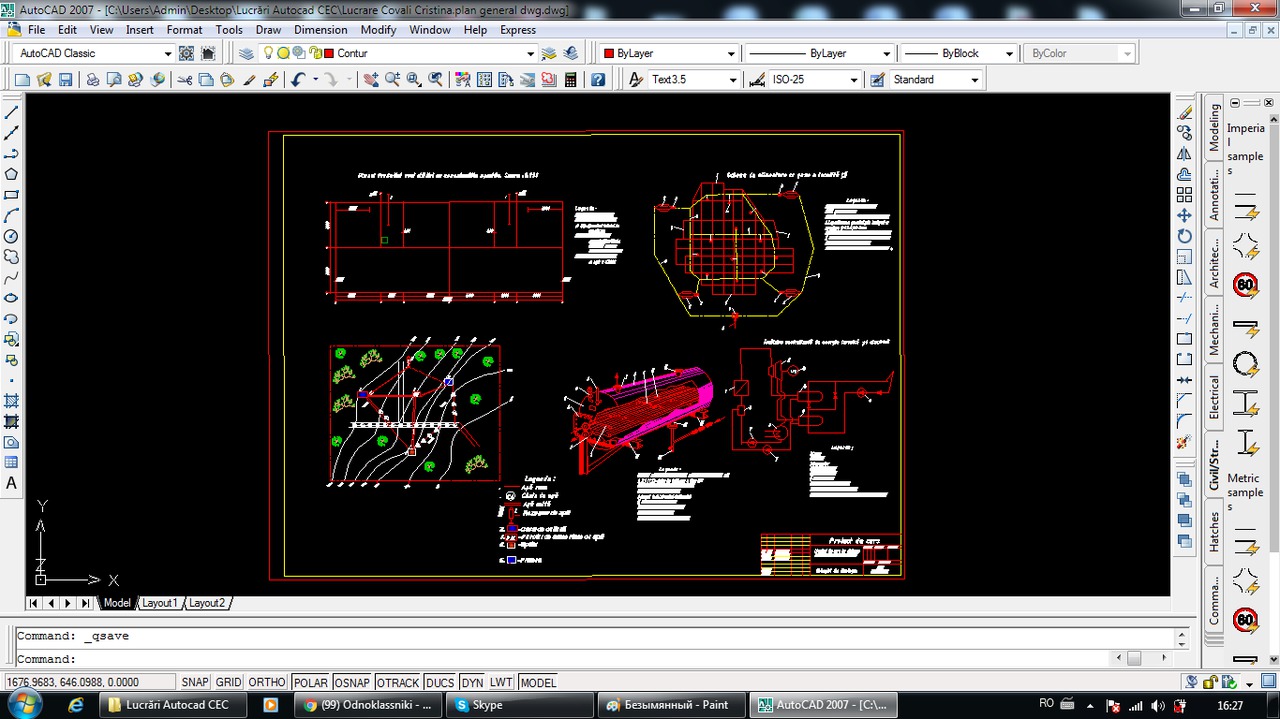The height and width of the screenshot is (719, 1280).
Task: Select the Pan Realtime tool
Action: click(x=371, y=79)
